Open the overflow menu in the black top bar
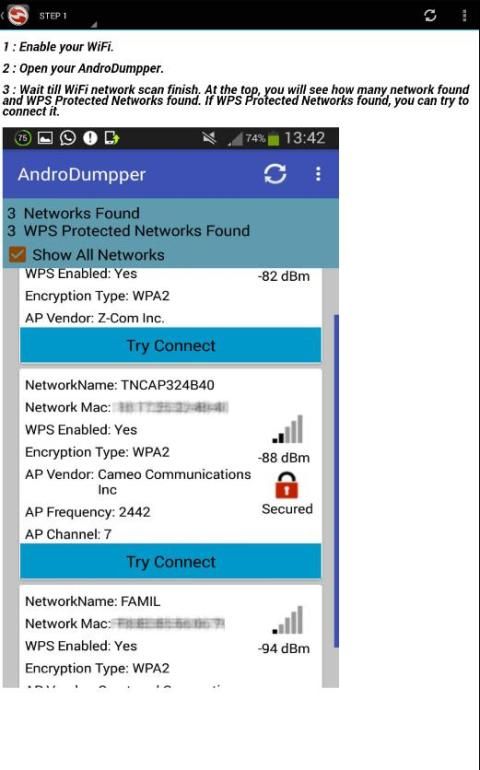The width and height of the screenshot is (480, 770). [464, 15]
